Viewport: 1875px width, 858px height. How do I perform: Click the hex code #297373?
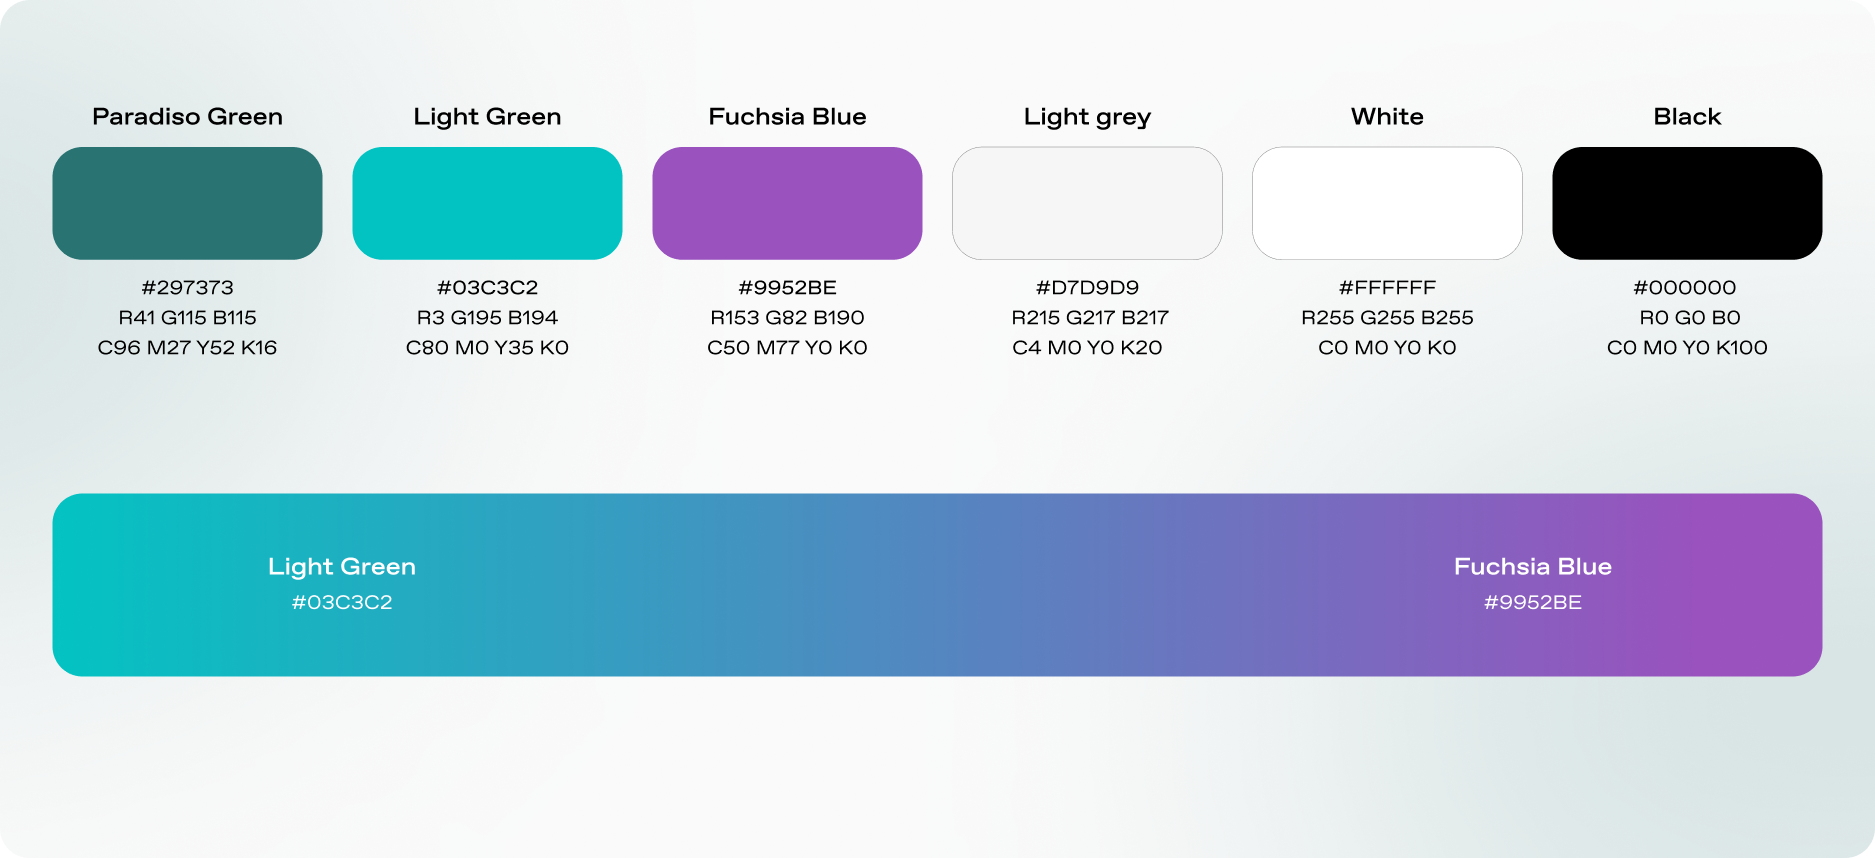(x=187, y=288)
